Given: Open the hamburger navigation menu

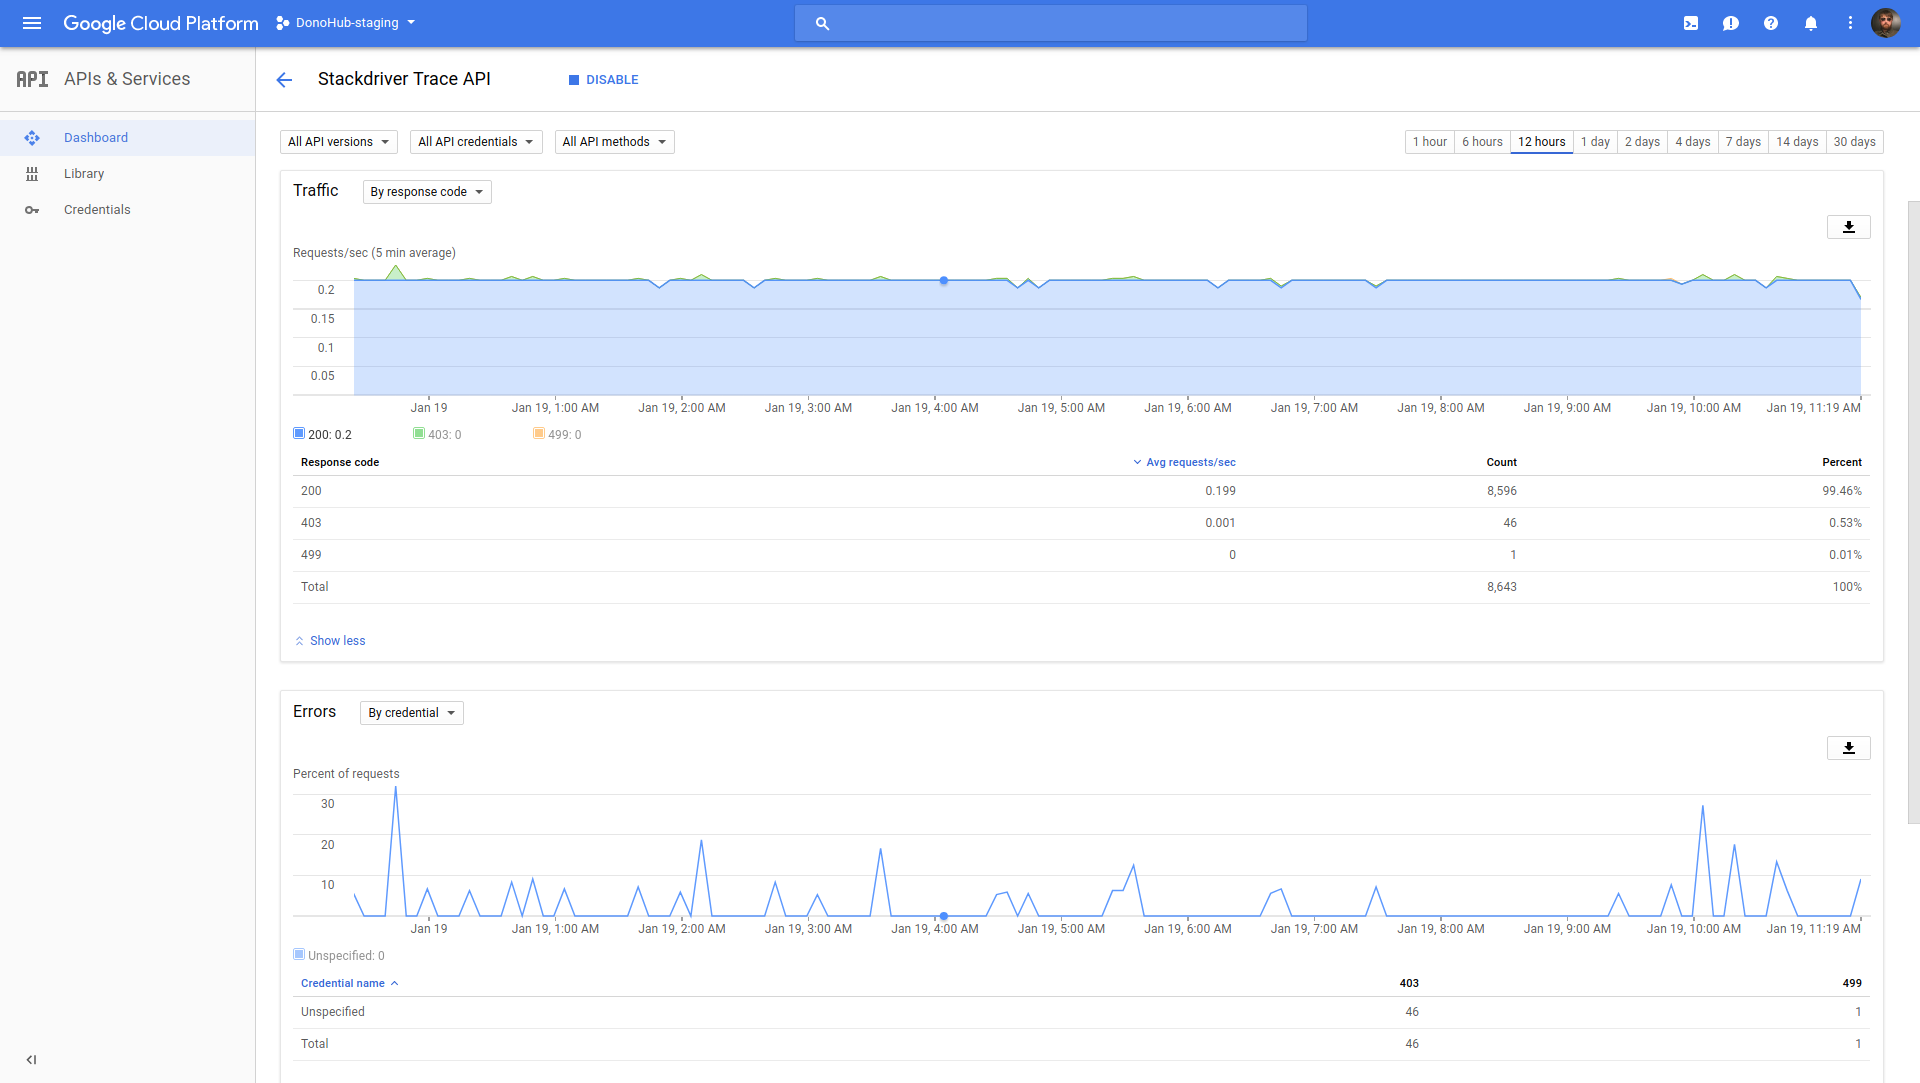Looking at the screenshot, I should pos(32,23).
